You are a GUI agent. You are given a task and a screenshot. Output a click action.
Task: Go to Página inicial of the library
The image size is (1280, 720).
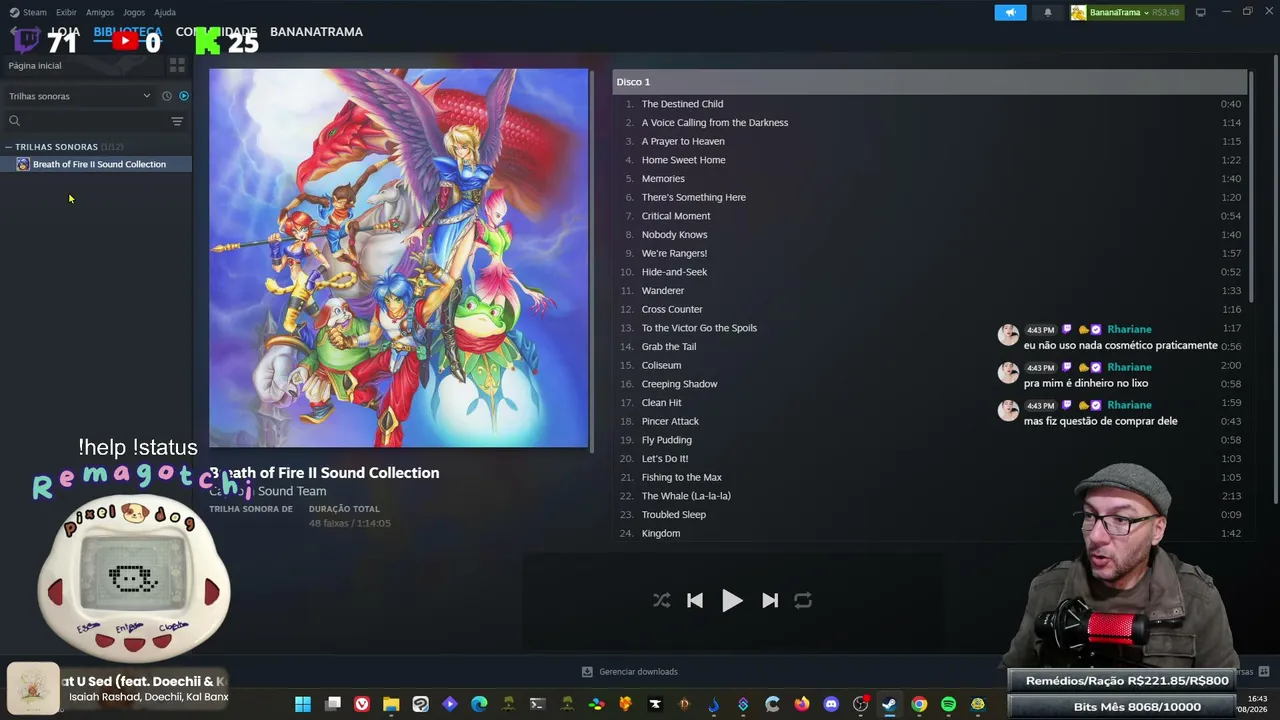[x=35, y=66]
